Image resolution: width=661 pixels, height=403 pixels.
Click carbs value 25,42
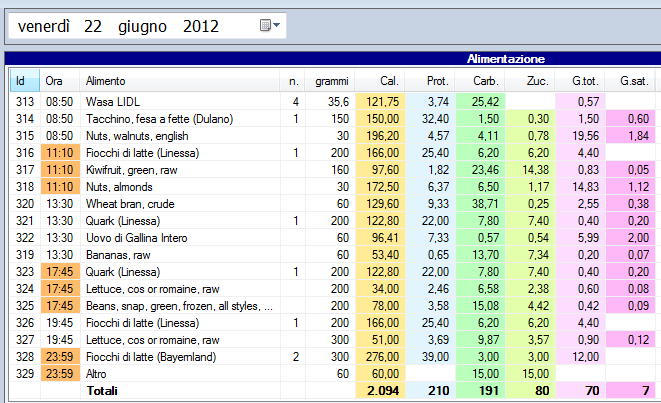481,102
